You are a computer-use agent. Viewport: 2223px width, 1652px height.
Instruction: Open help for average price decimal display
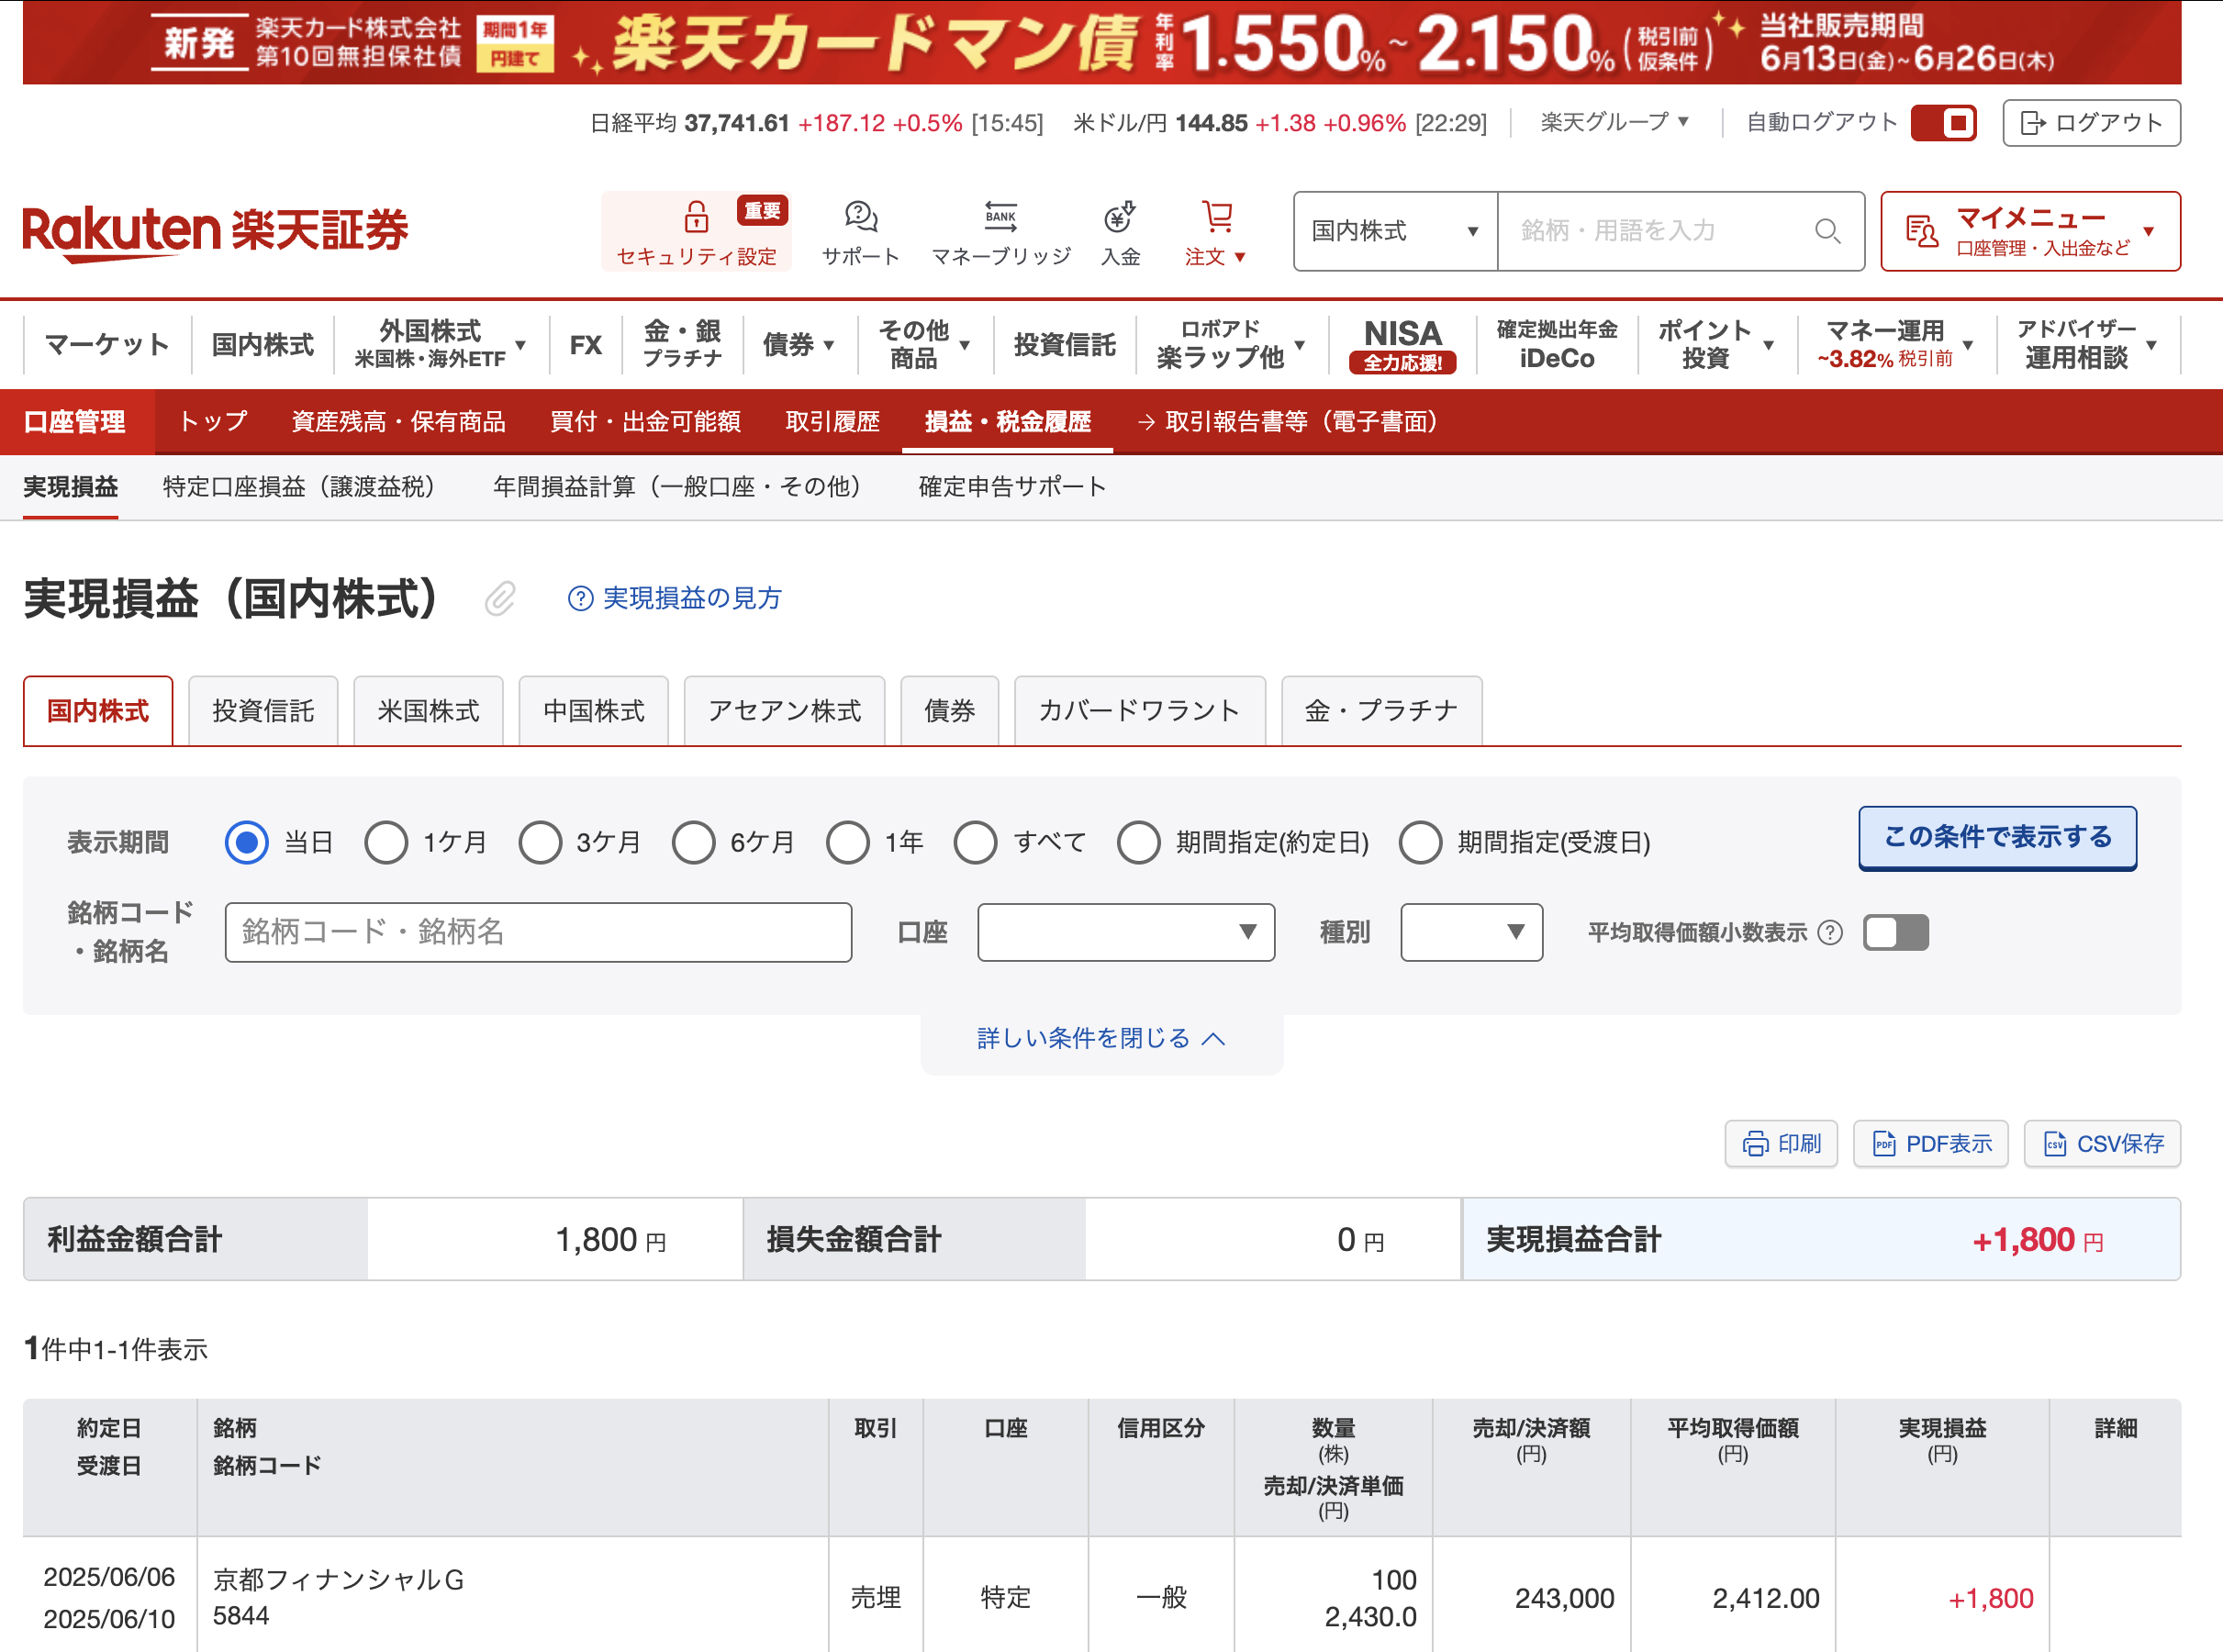1830,933
